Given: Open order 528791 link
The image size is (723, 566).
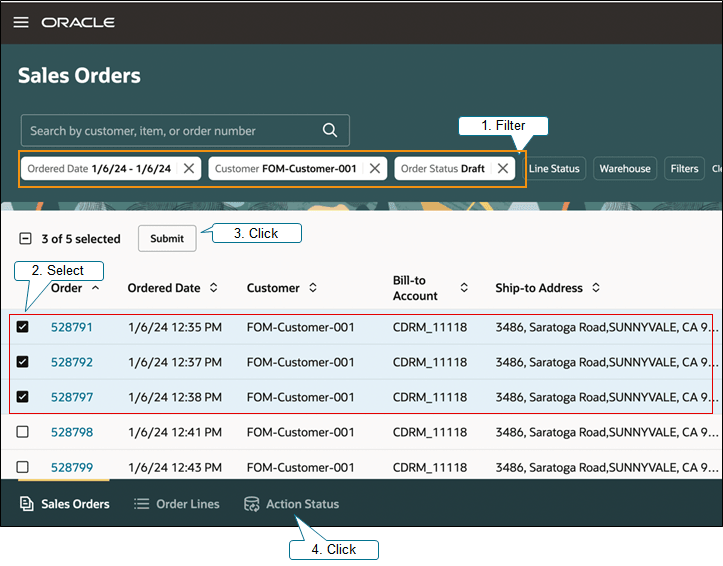Looking at the screenshot, I should [x=71, y=327].
